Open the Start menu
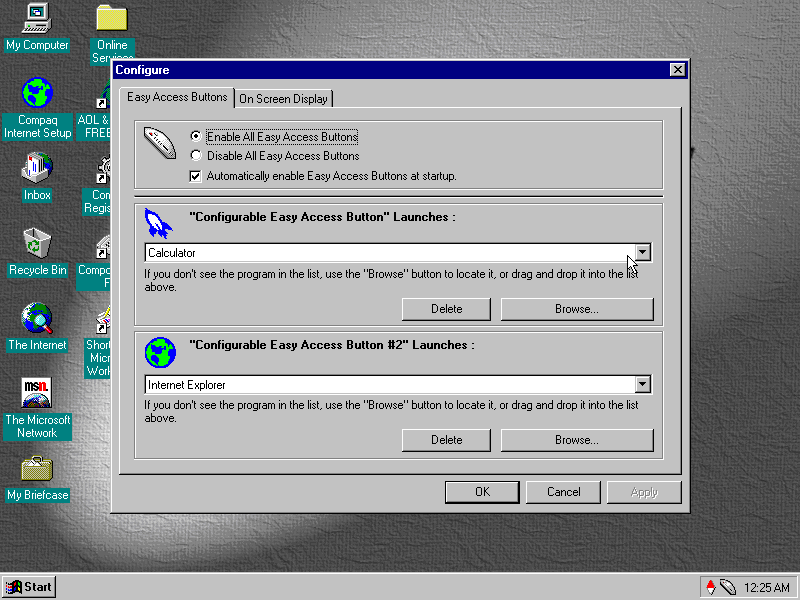The width and height of the screenshot is (800, 600). [29, 587]
